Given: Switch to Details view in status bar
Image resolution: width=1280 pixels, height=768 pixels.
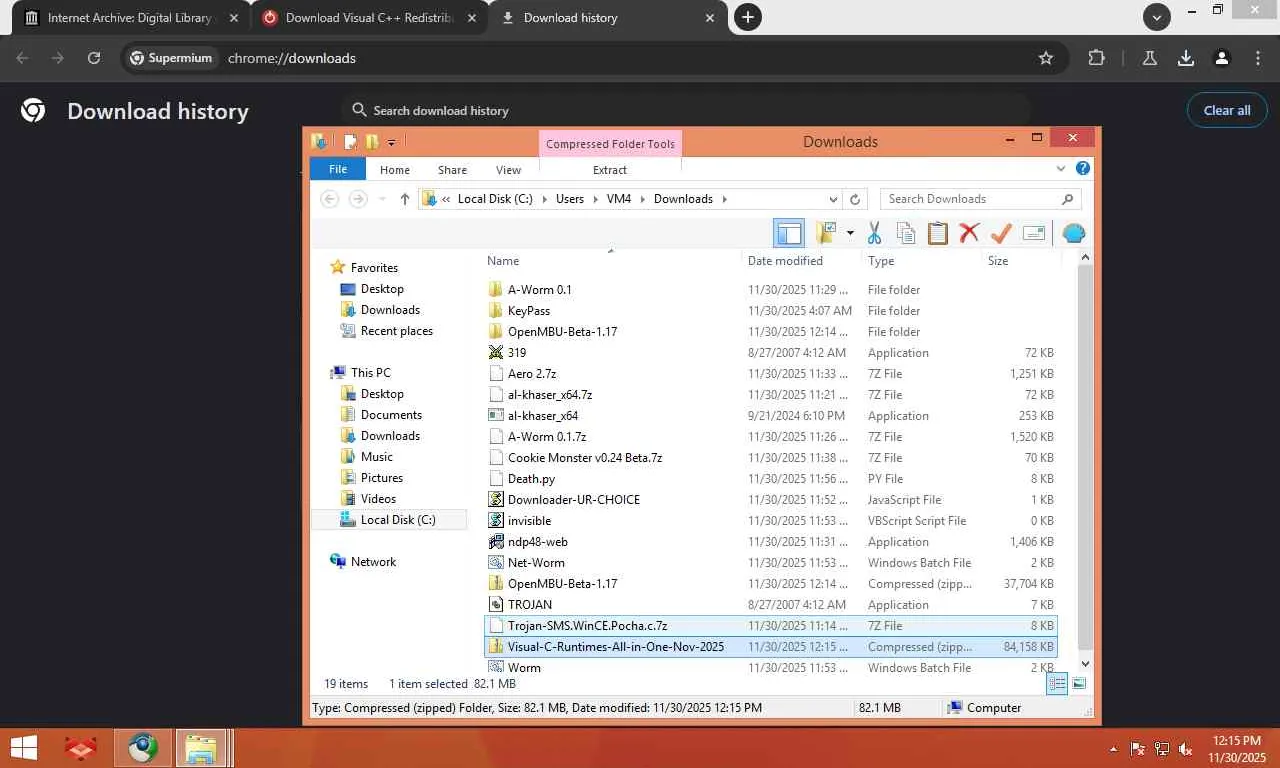Looking at the screenshot, I should tap(1057, 684).
